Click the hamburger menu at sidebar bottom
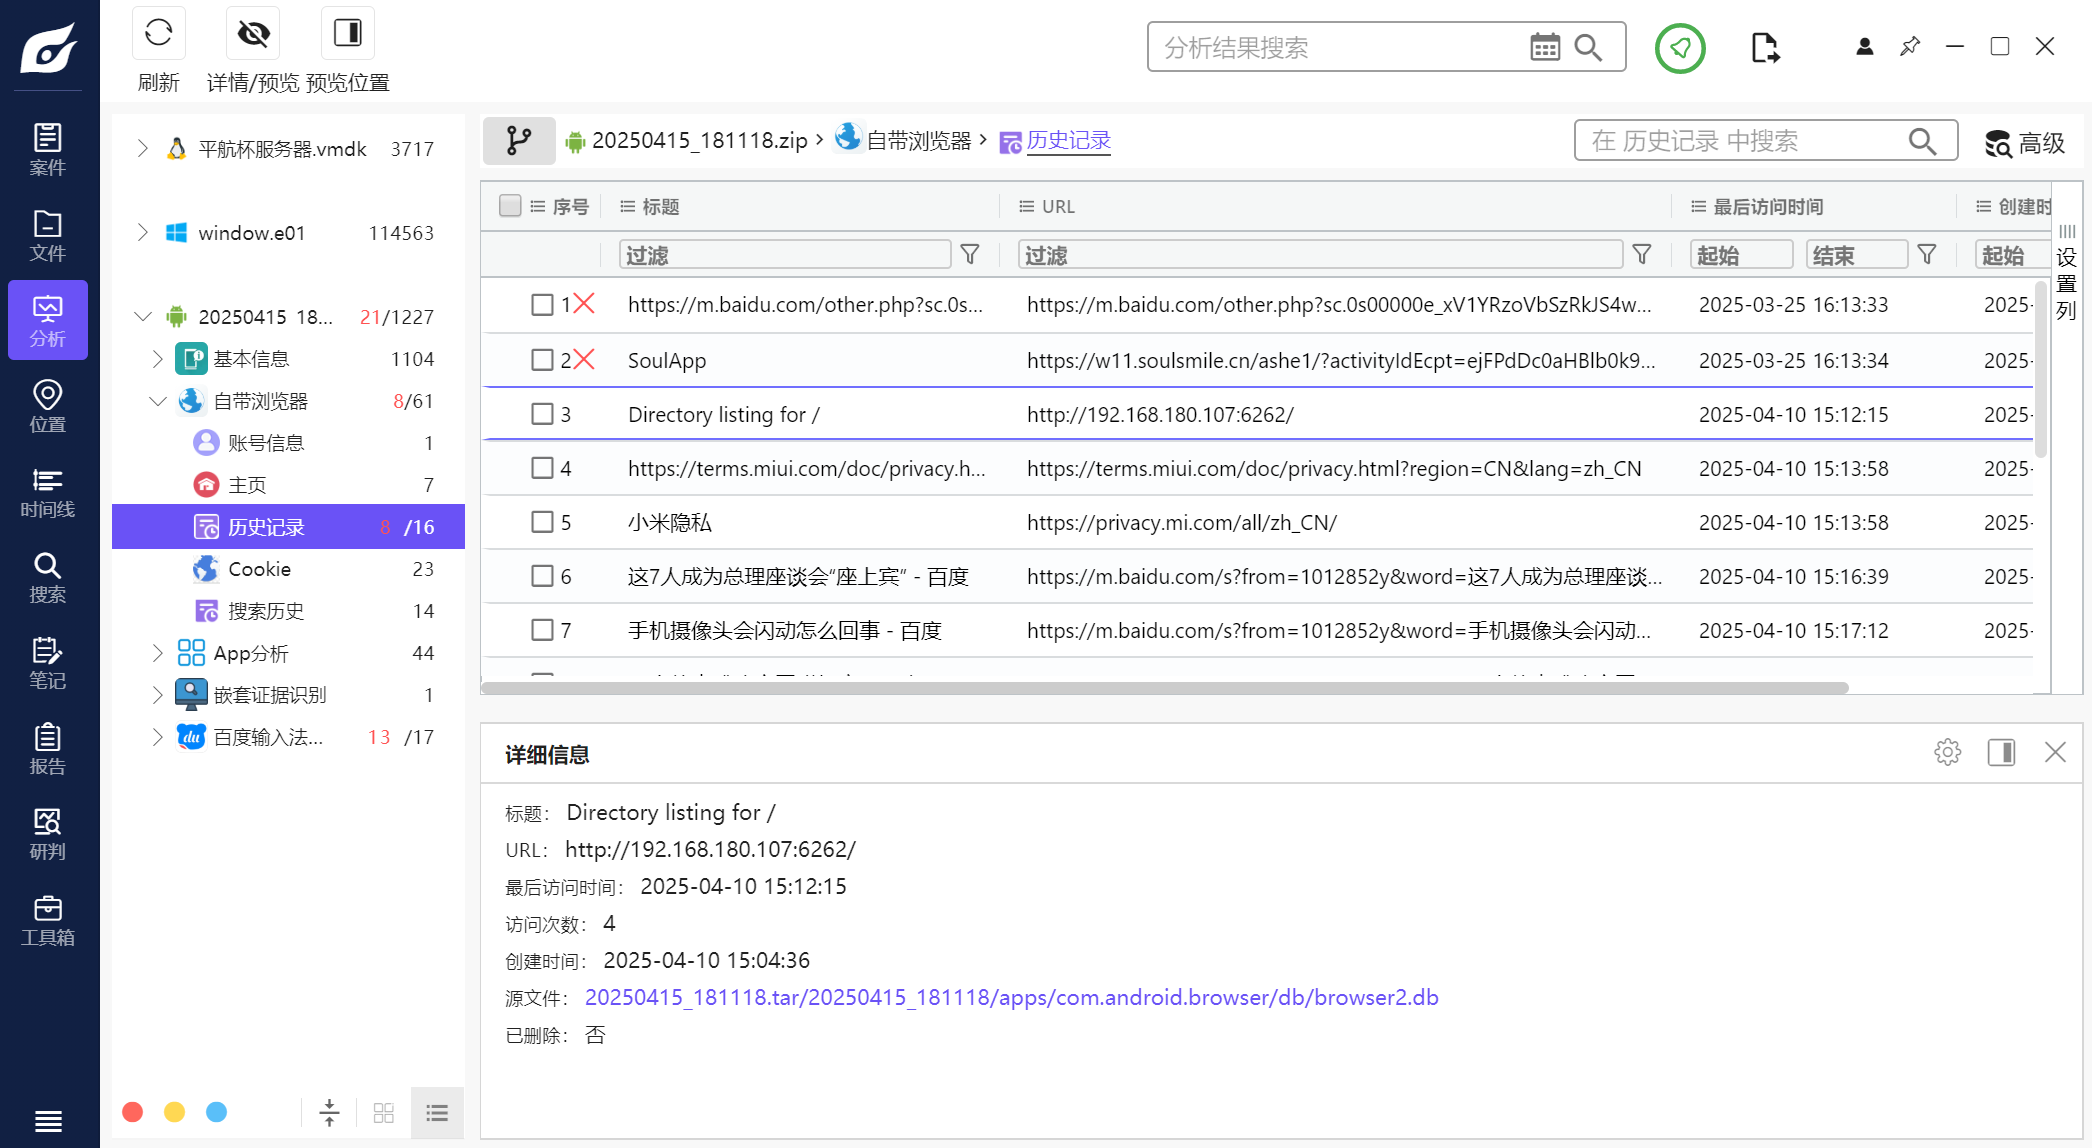Image resolution: width=2092 pixels, height=1148 pixels. (x=48, y=1121)
